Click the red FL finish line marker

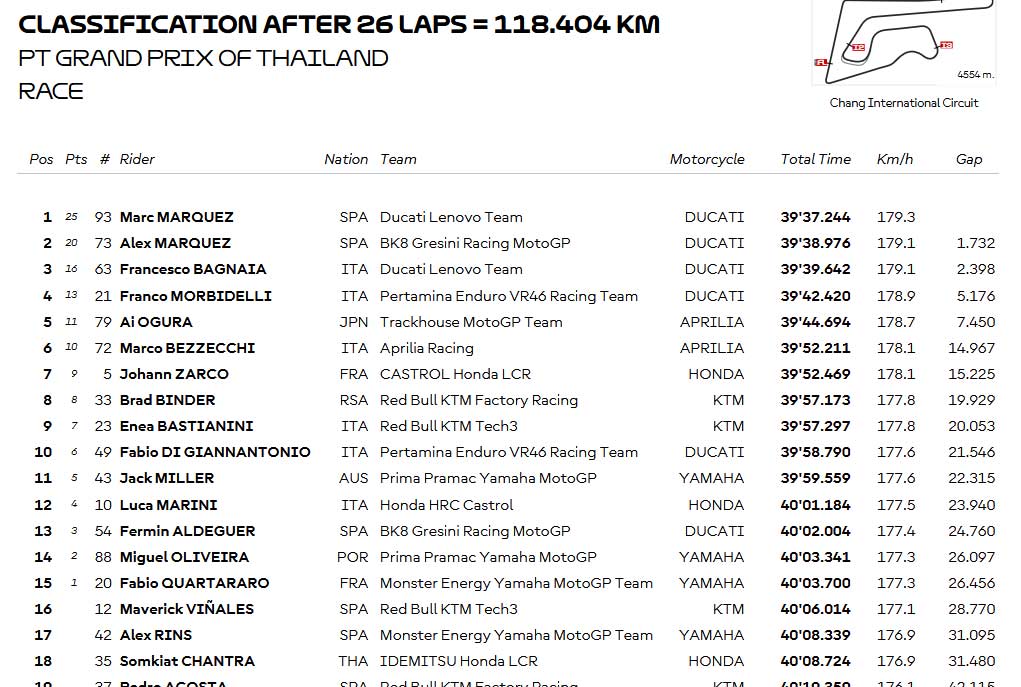pyautogui.click(x=821, y=63)
